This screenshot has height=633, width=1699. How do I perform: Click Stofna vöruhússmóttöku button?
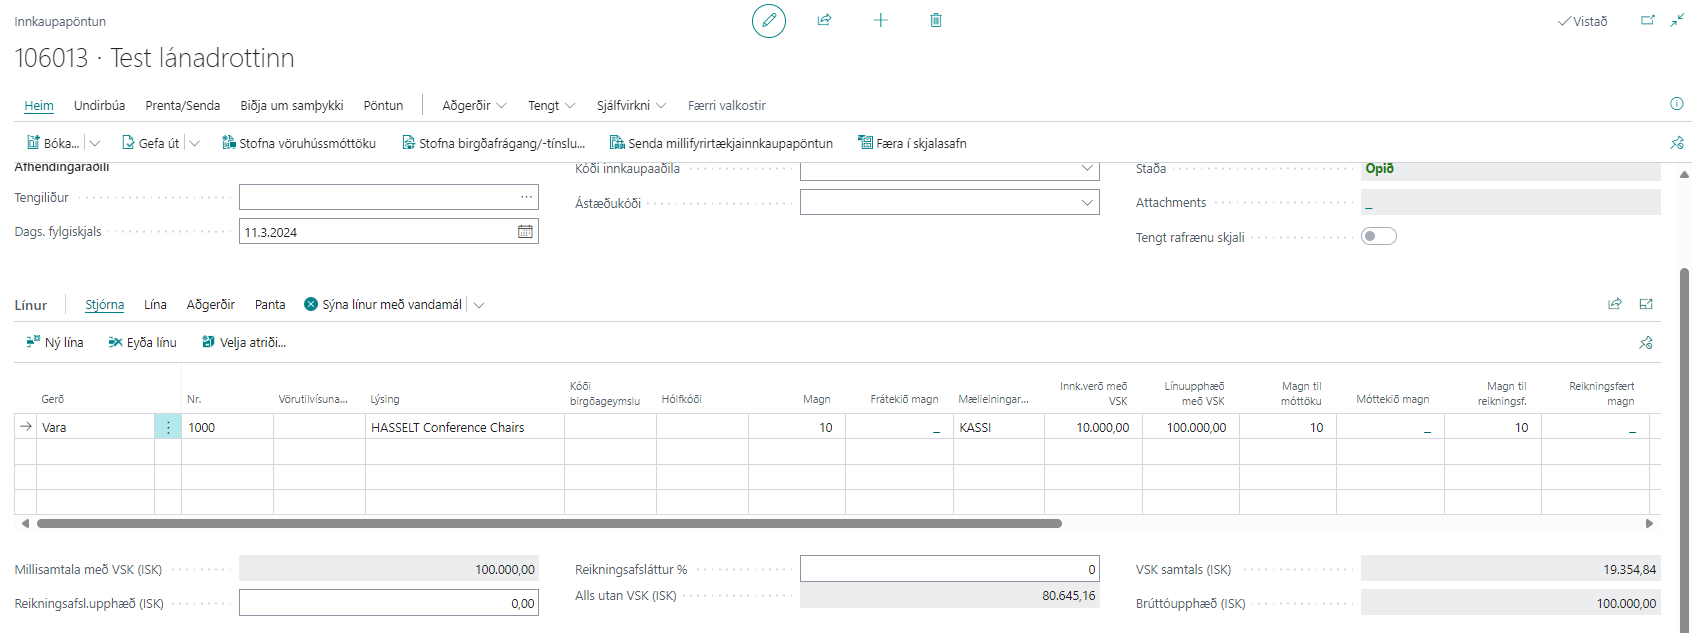[299, 144]
